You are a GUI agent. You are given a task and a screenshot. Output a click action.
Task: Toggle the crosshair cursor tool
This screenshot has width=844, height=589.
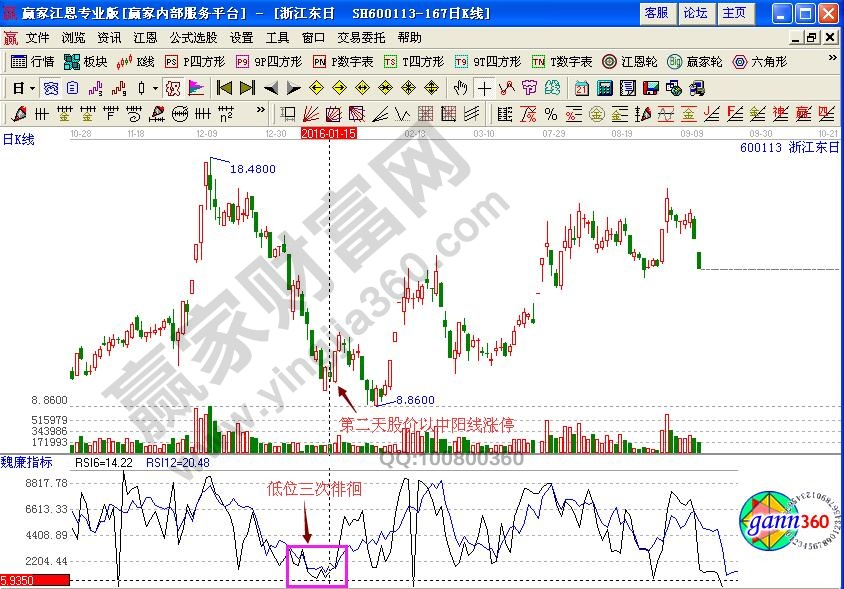click(484, 88)
